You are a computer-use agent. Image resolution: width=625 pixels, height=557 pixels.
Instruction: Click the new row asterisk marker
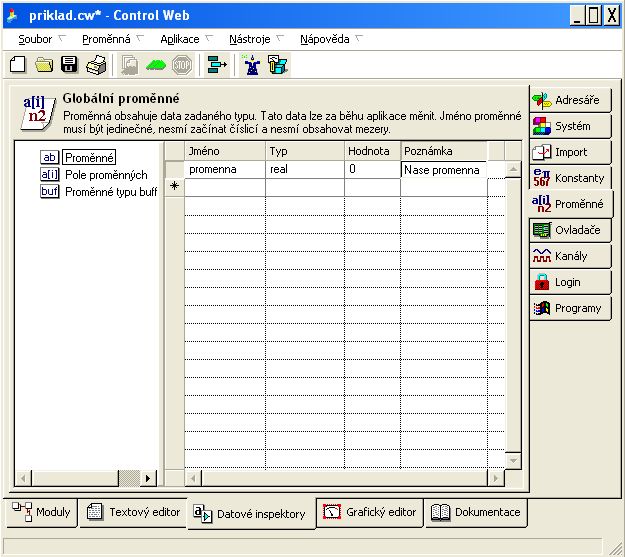[x=174, y=186]
